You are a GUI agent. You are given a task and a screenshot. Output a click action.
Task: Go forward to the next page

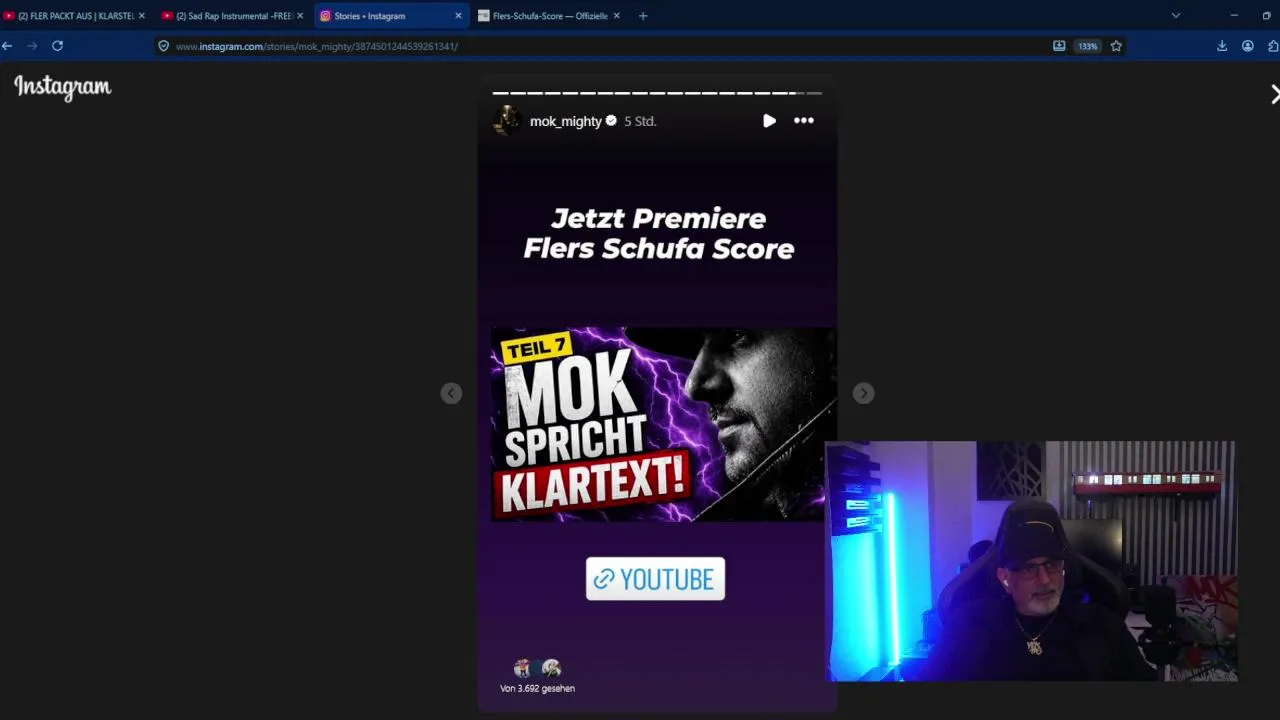pos(32,46)
